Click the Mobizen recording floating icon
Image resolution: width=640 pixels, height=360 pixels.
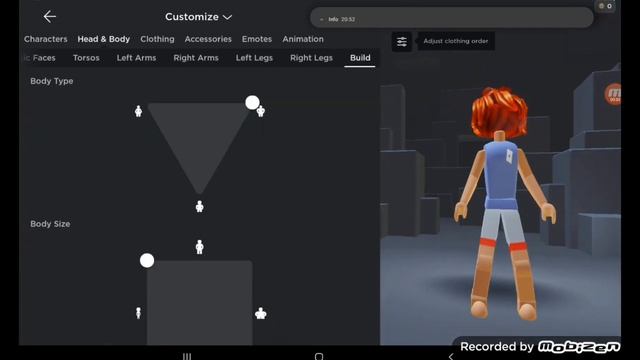click(x=613, y=94)
